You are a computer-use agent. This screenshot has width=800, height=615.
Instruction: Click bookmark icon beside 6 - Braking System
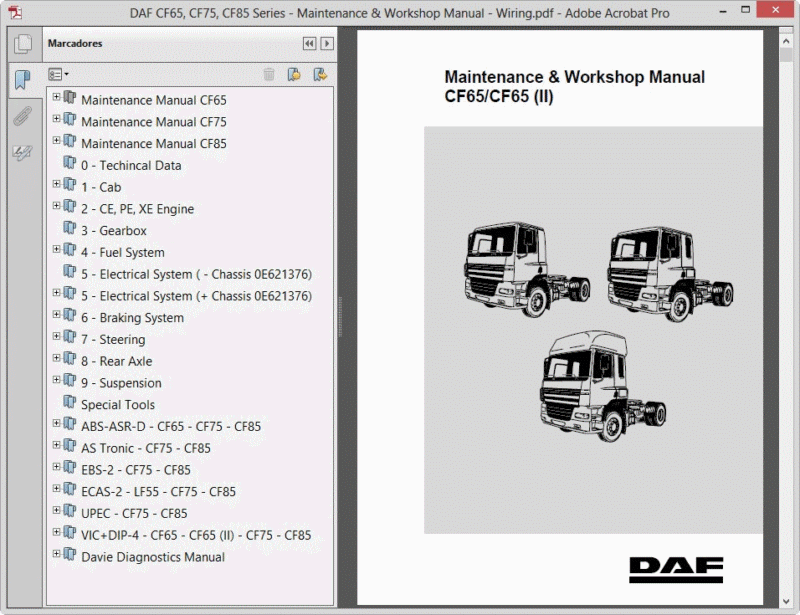pyautogui.click(x=69, y=314)
